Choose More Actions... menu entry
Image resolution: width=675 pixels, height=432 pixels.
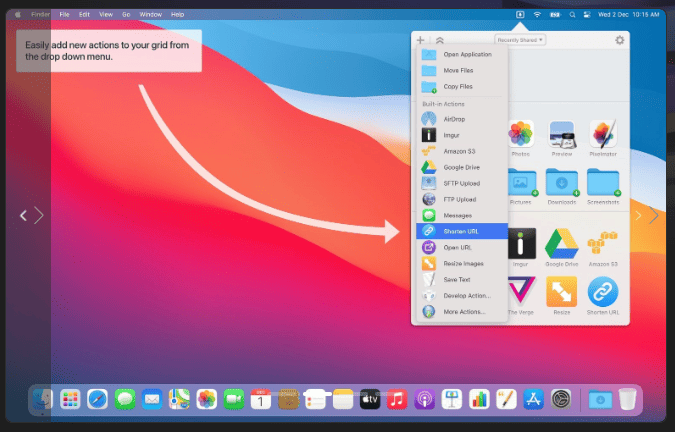462,312
